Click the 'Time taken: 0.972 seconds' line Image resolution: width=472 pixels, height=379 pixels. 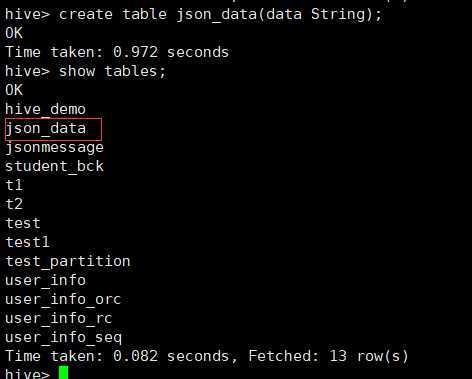tap(117, 52)
